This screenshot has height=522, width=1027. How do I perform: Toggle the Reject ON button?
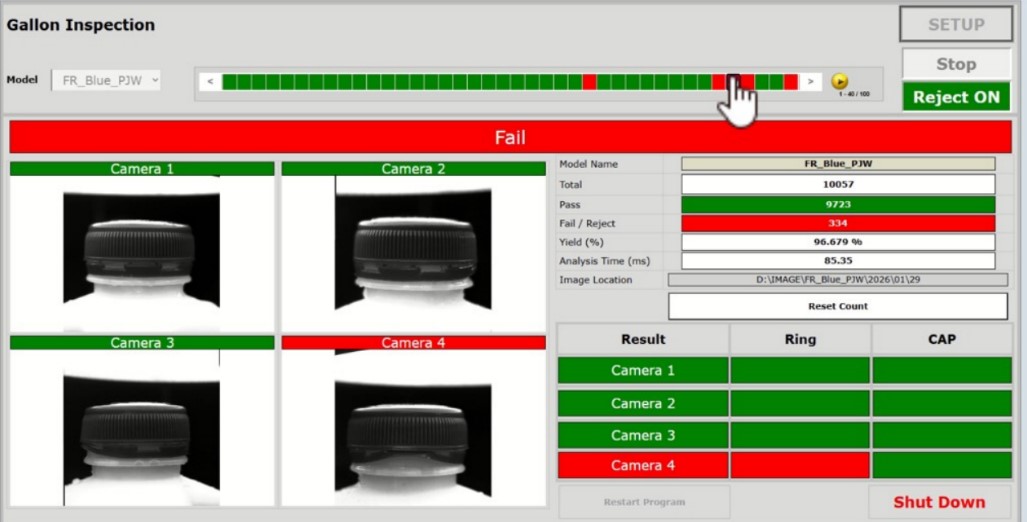click(x=955, y=97)
